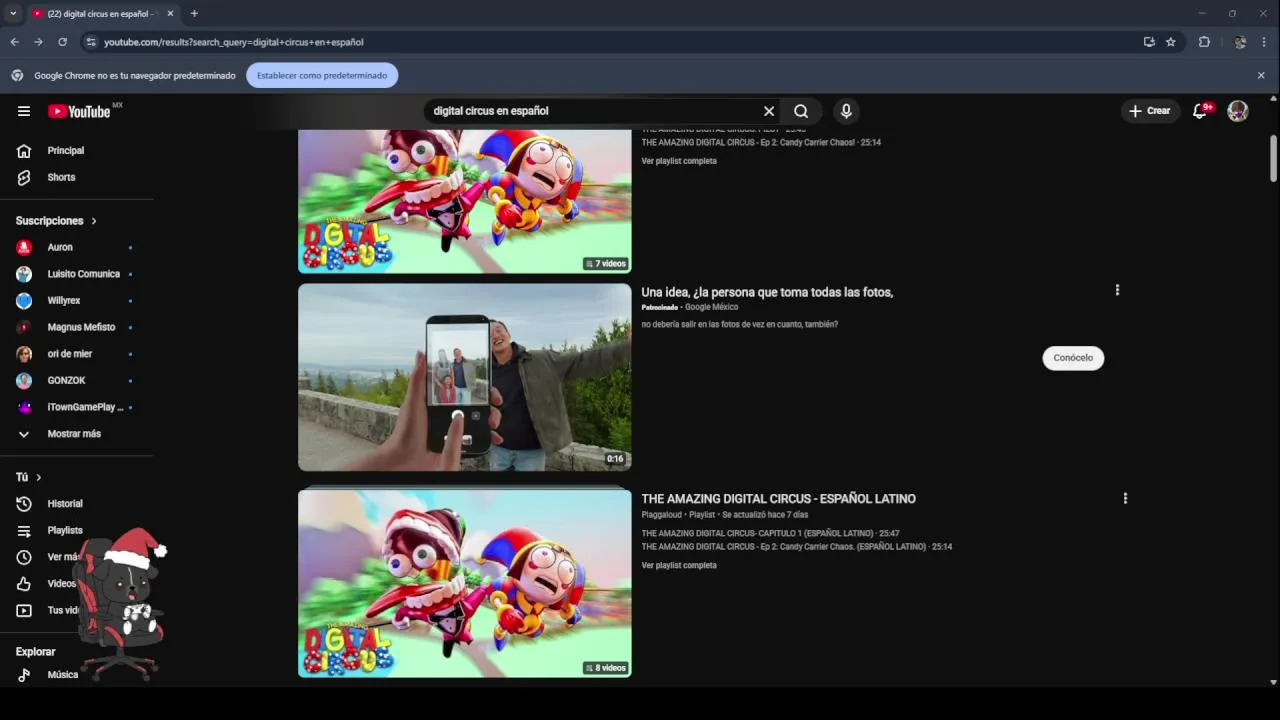Click Ver playlist completa of the 7-video playlist

tap(679, 161)
